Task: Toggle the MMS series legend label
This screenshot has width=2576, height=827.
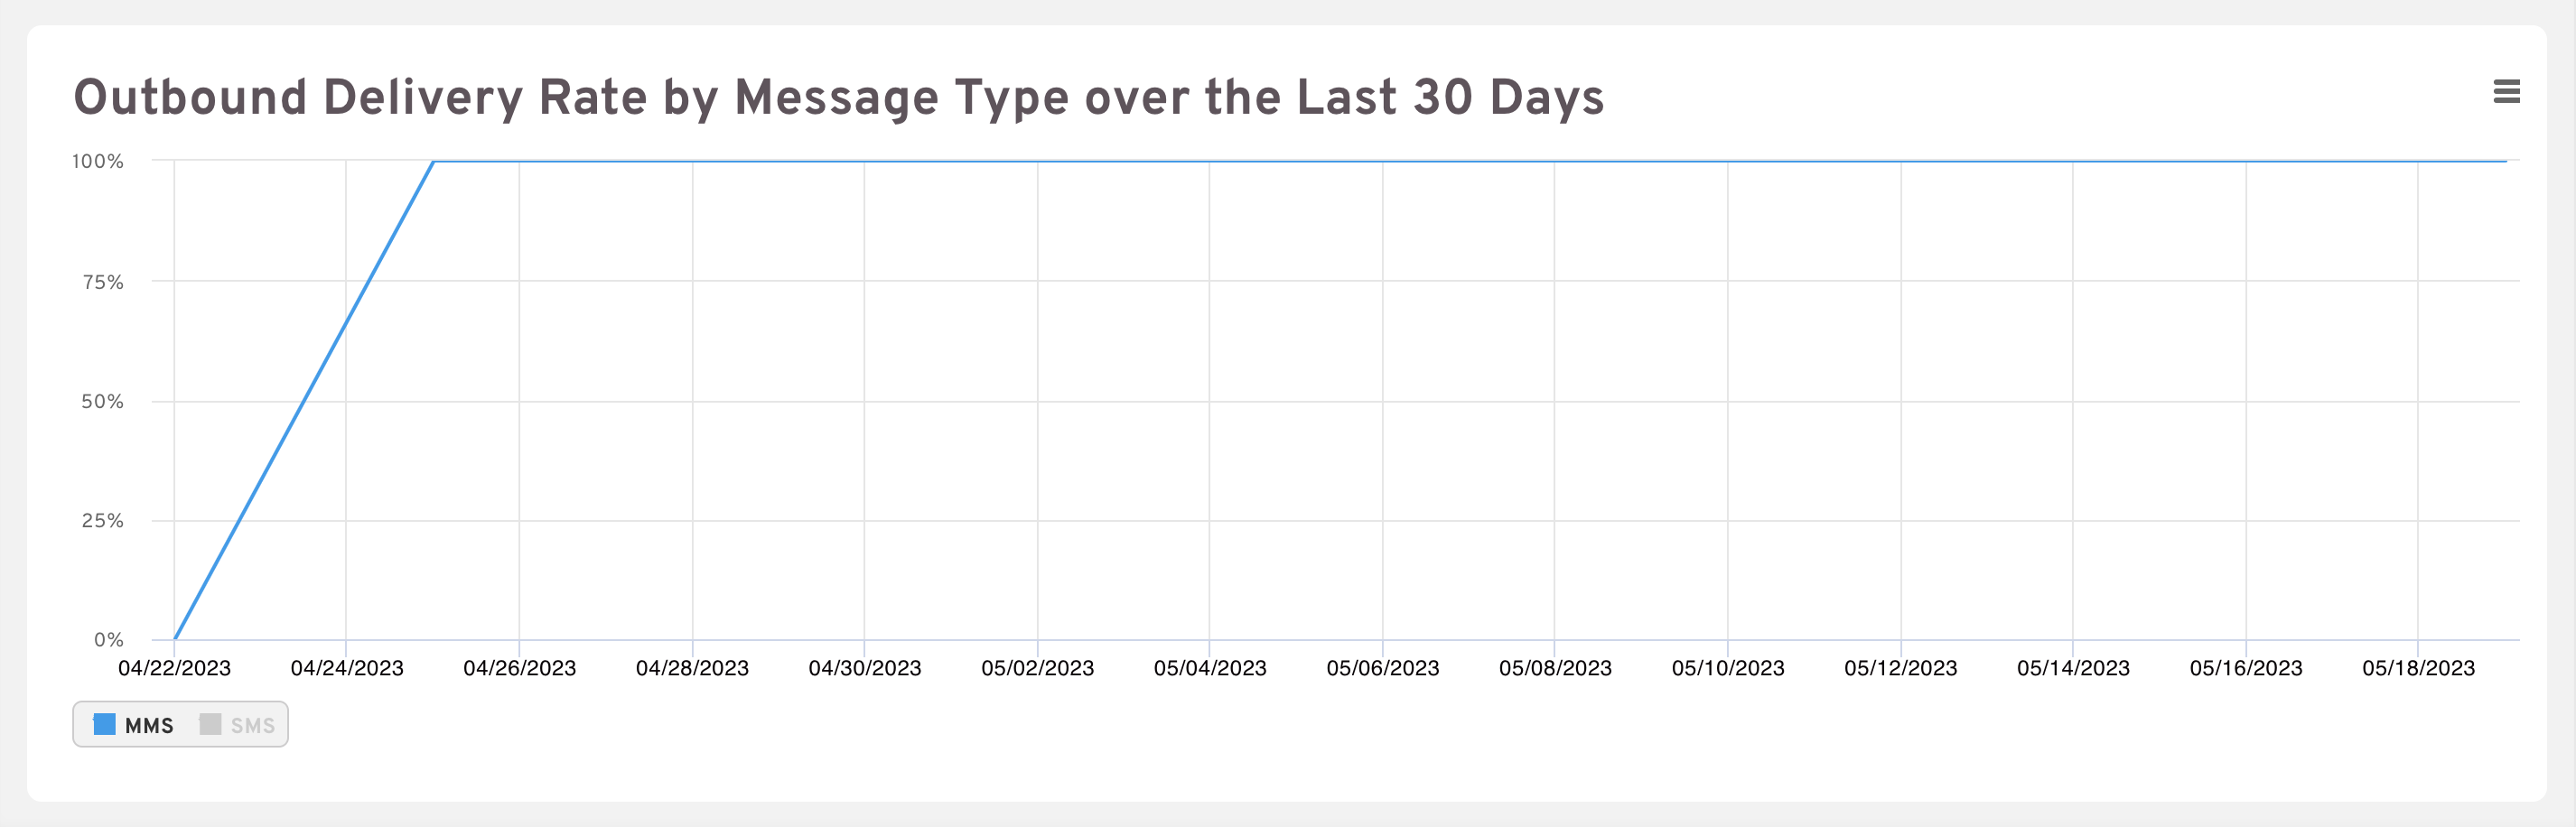Action: pos(149,726)
